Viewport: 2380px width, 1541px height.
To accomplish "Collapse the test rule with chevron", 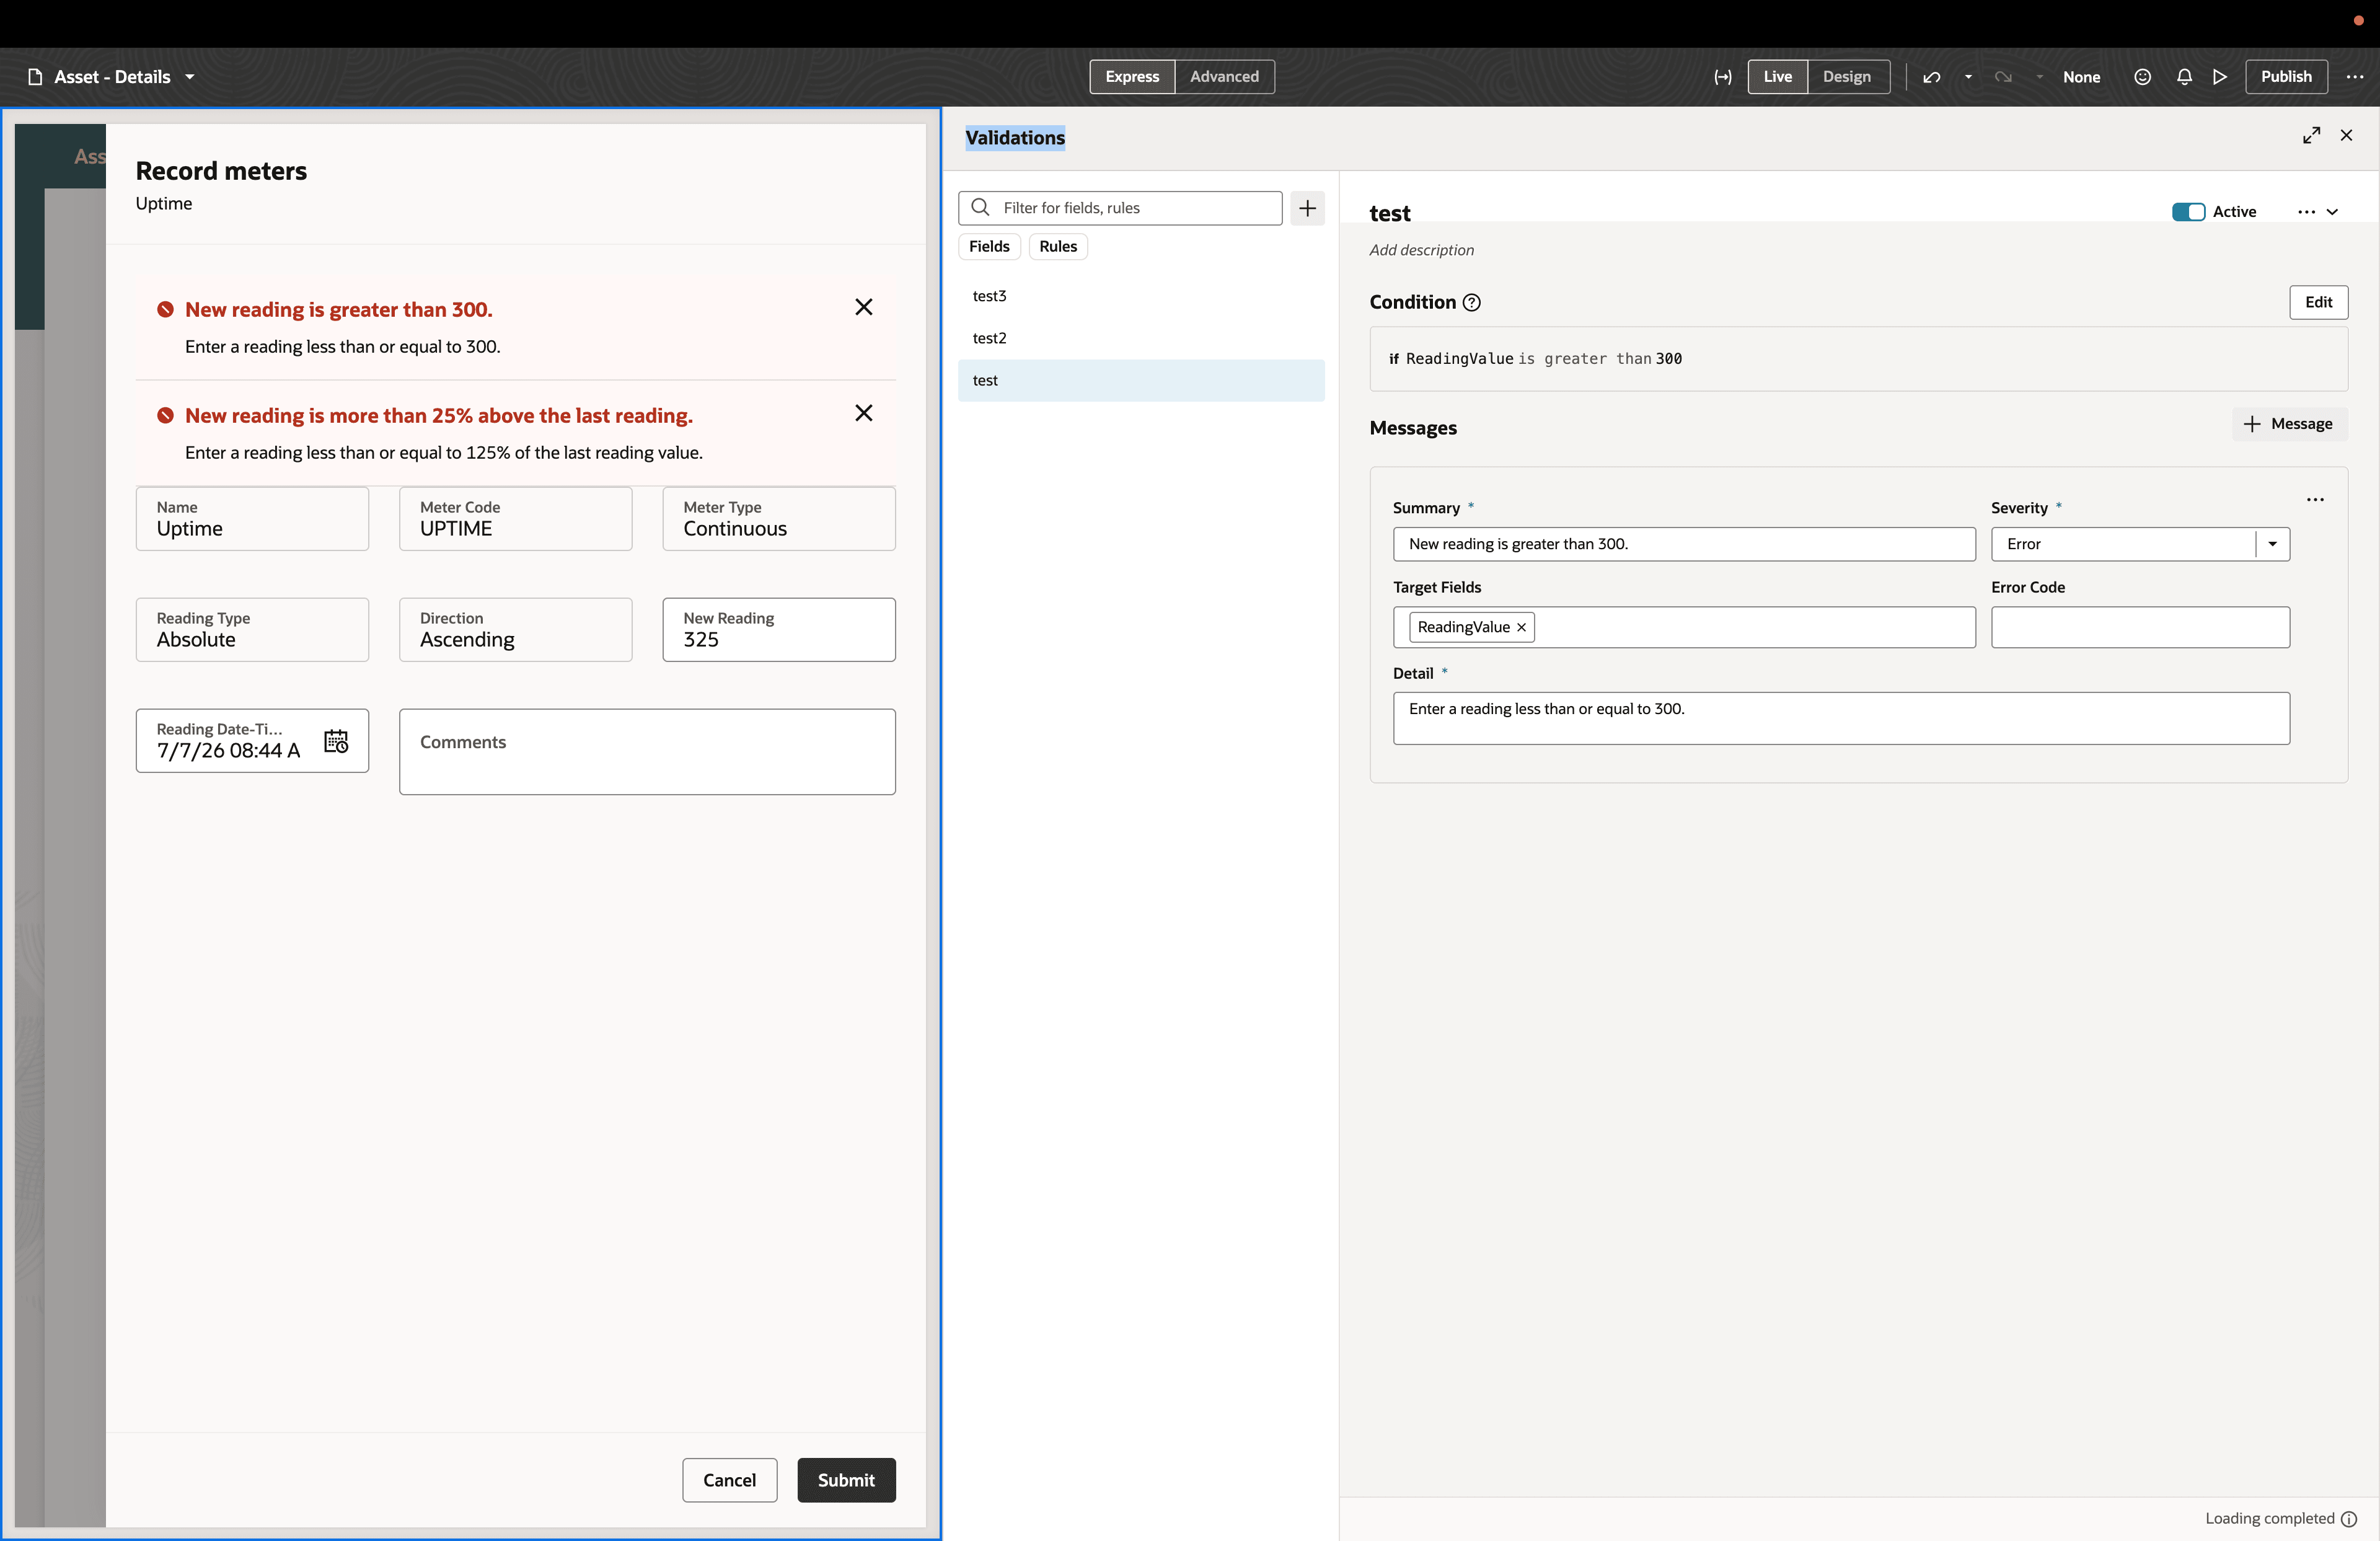I will point(2332,211).
